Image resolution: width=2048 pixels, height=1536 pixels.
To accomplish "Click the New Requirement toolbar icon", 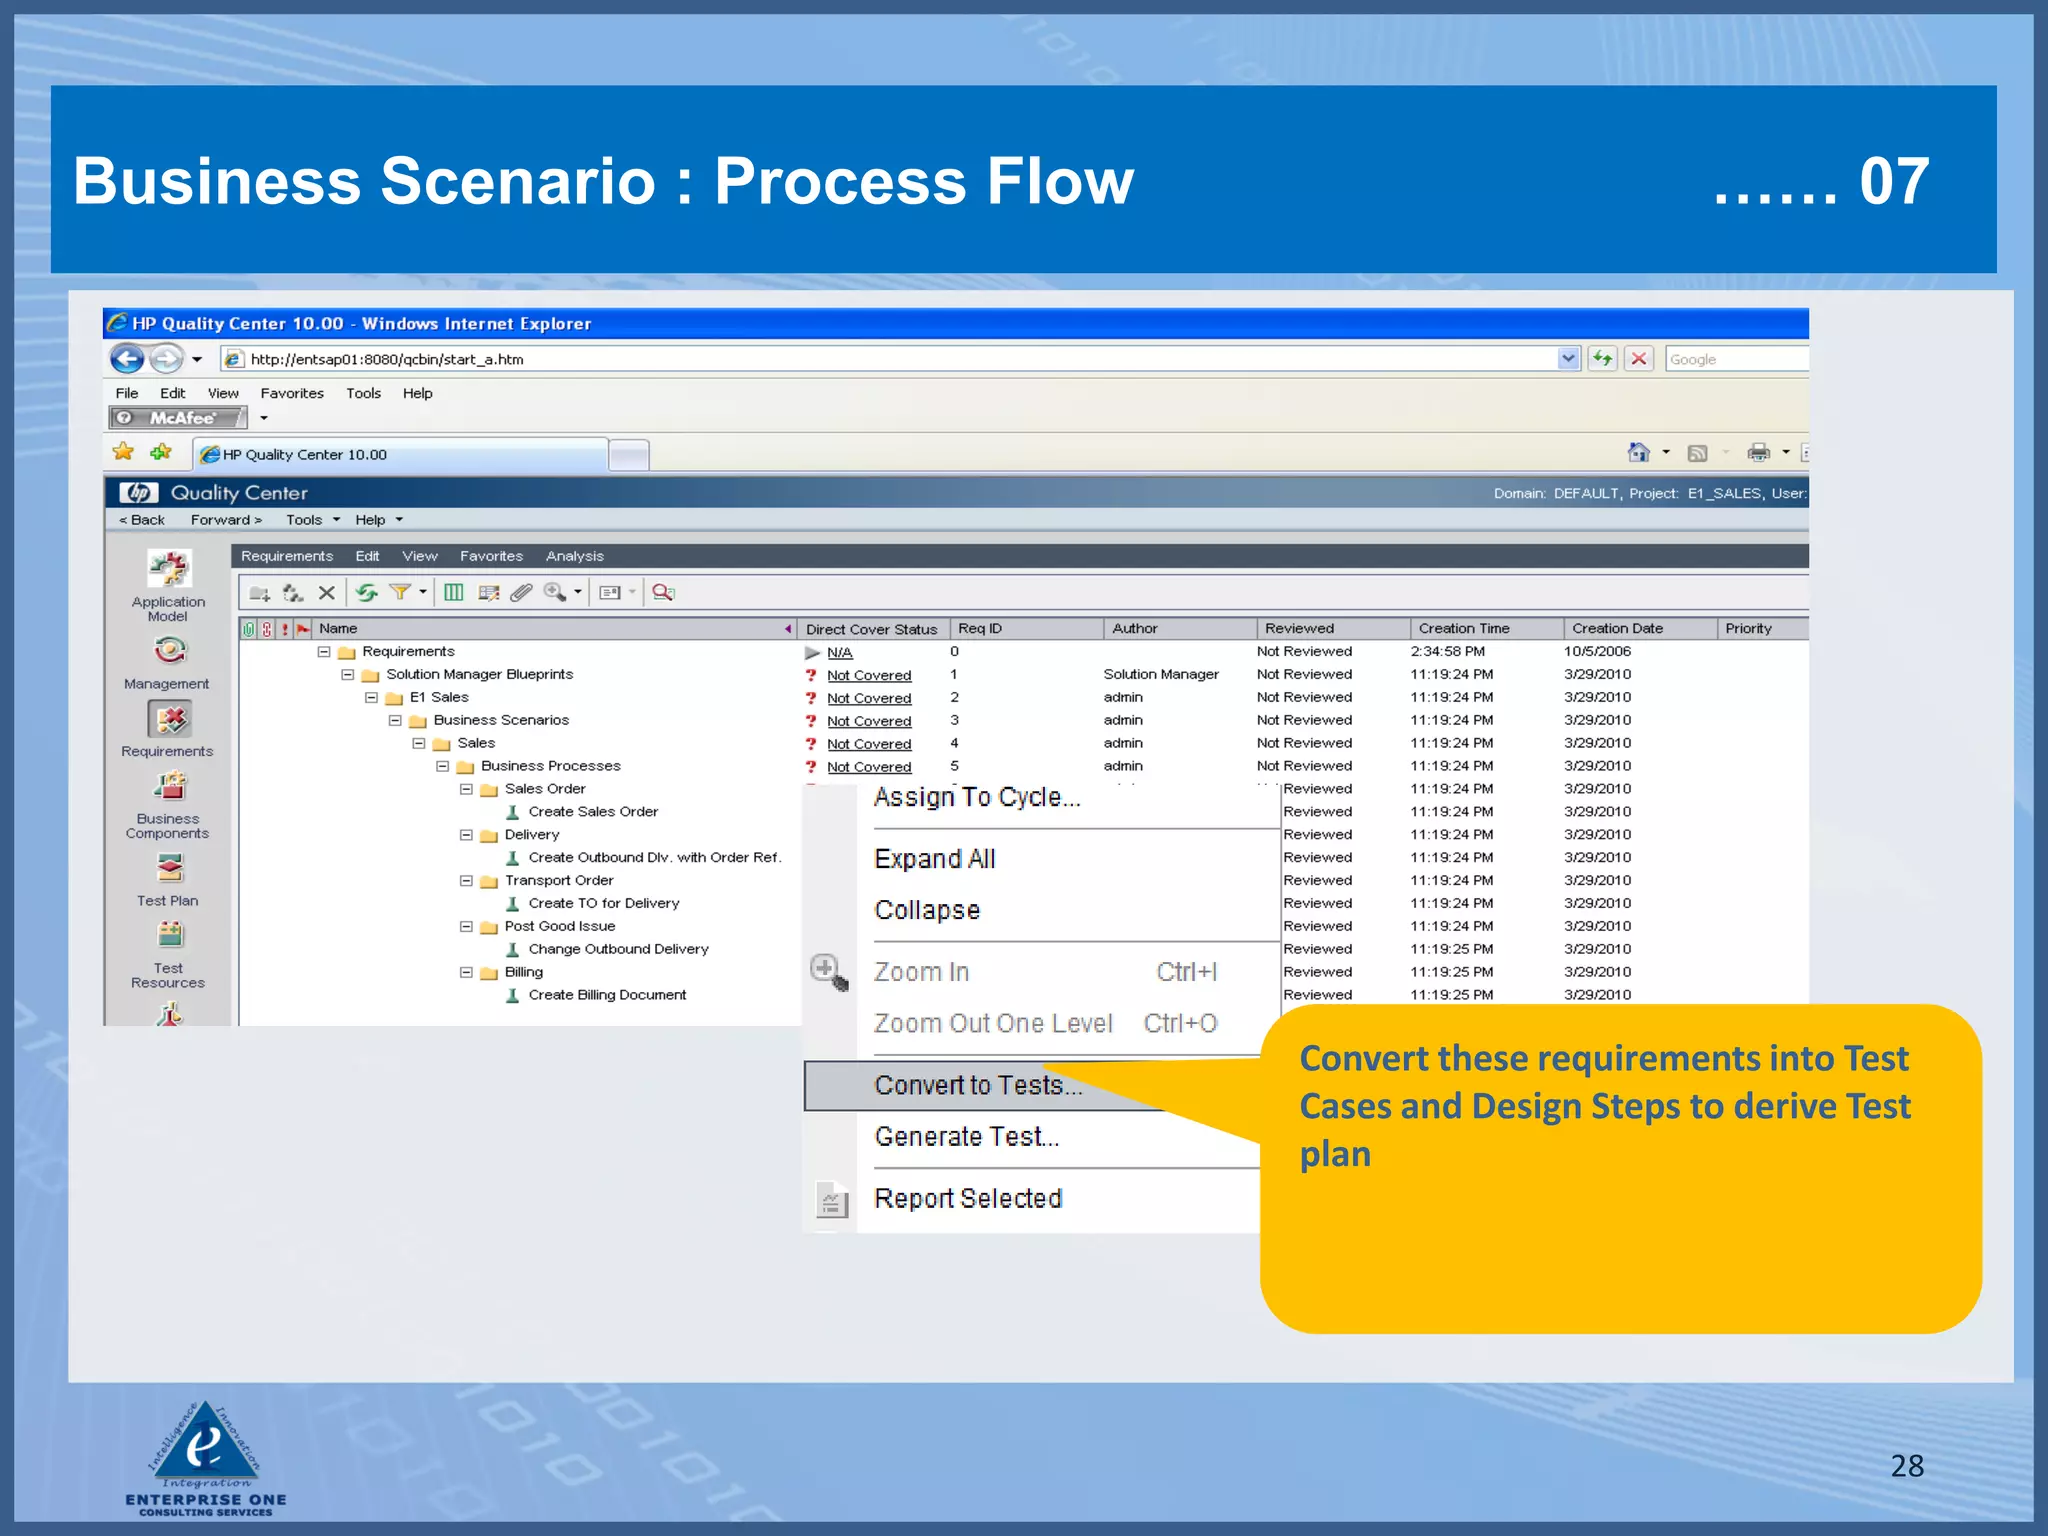I will click(293, 593).
